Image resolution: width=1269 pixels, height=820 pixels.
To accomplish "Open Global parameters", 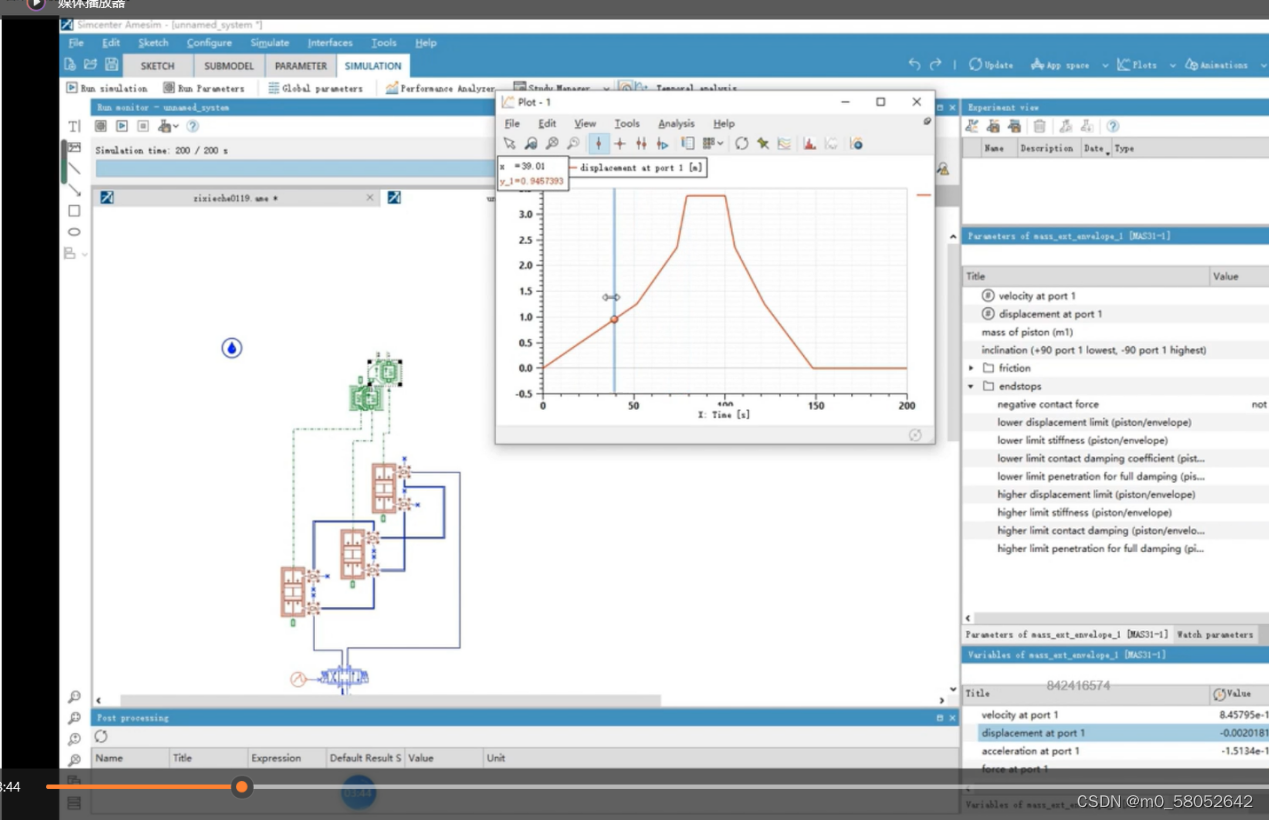I will tap(315, 88).
